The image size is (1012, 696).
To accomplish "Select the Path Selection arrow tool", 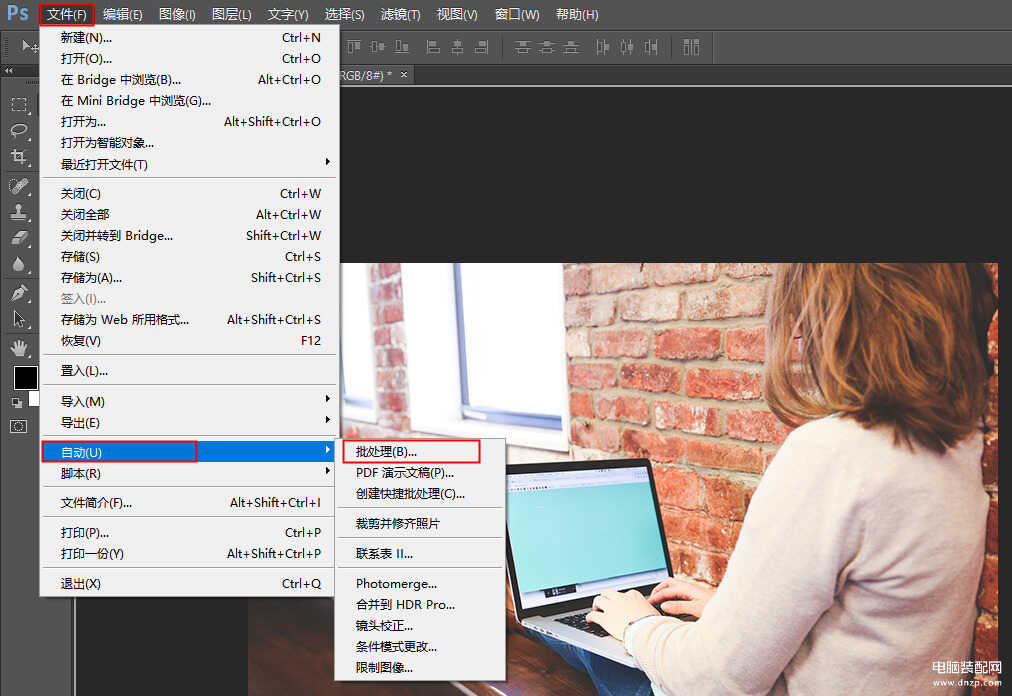I will pyautogui.click(x=19, y=319).
